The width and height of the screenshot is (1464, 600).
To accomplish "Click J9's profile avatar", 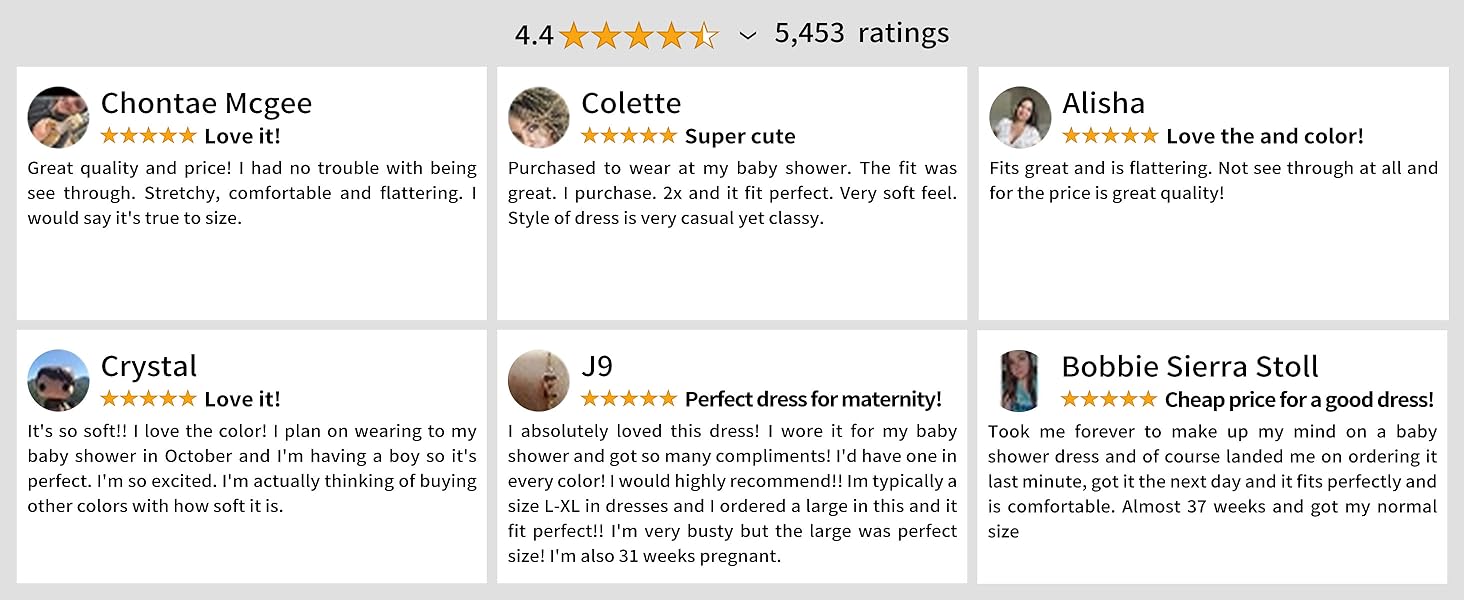I will click(x=539, y=381).
